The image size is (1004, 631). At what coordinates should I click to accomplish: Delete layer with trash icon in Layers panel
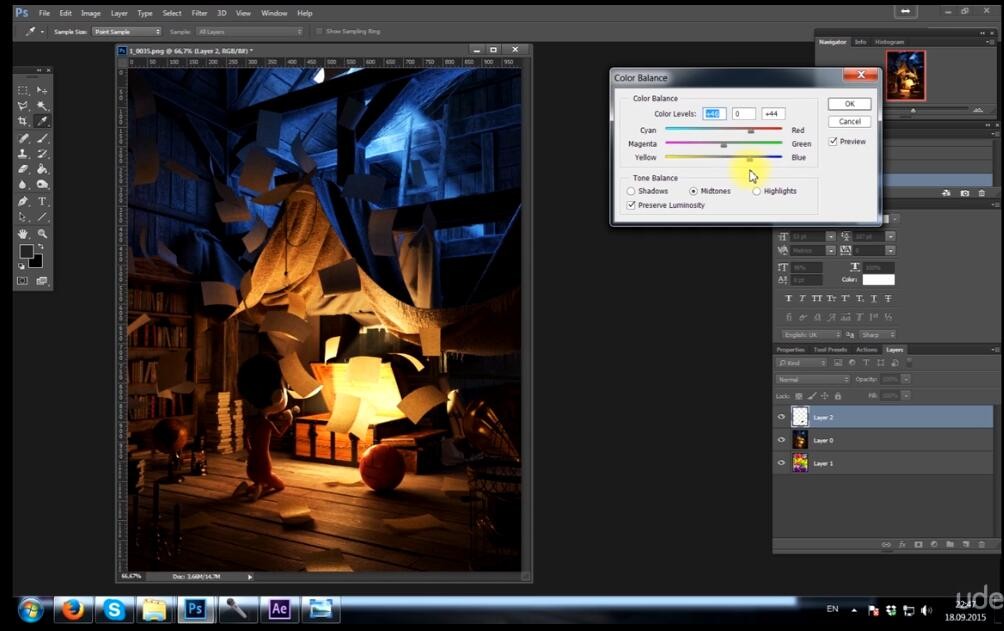982,545
